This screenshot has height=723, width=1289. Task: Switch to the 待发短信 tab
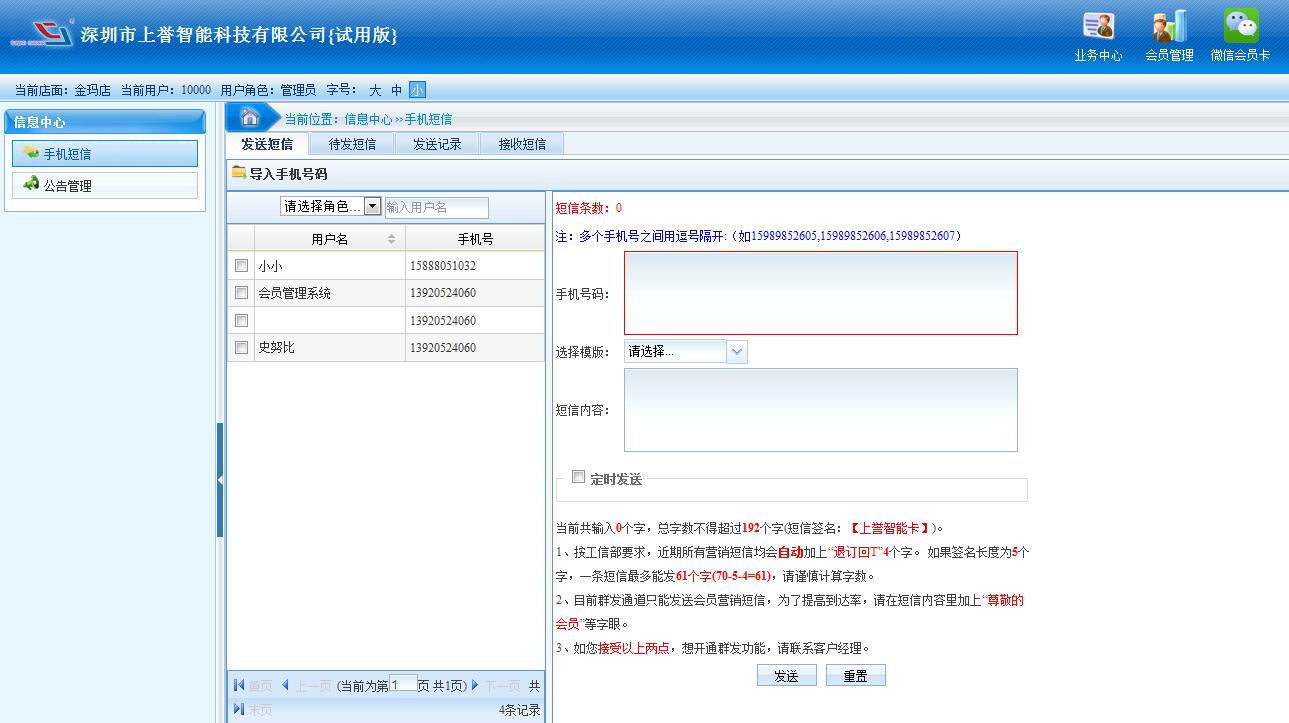[x=352, y=144]
